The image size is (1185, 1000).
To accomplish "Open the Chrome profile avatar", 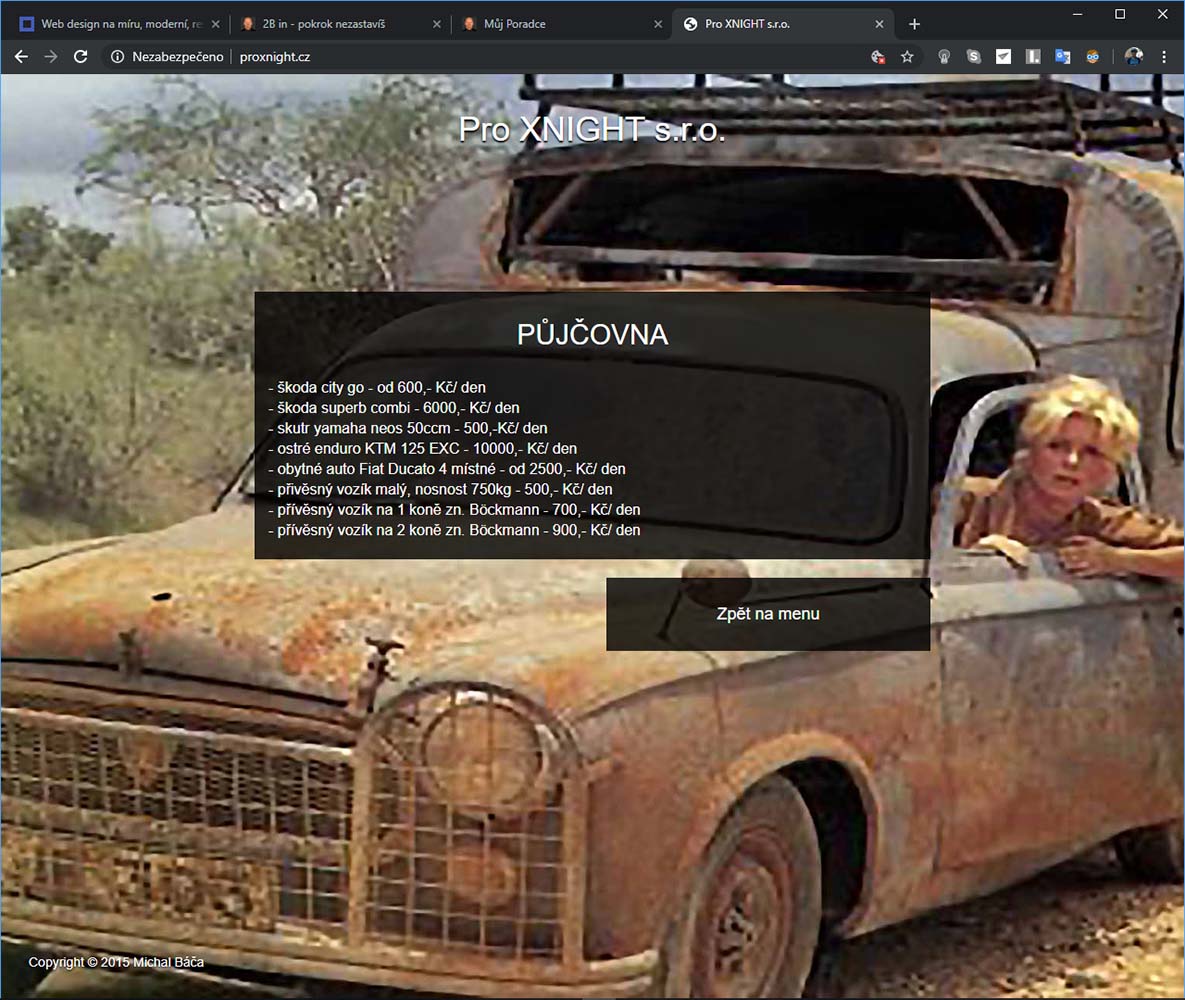I will tap(1134, 57).
